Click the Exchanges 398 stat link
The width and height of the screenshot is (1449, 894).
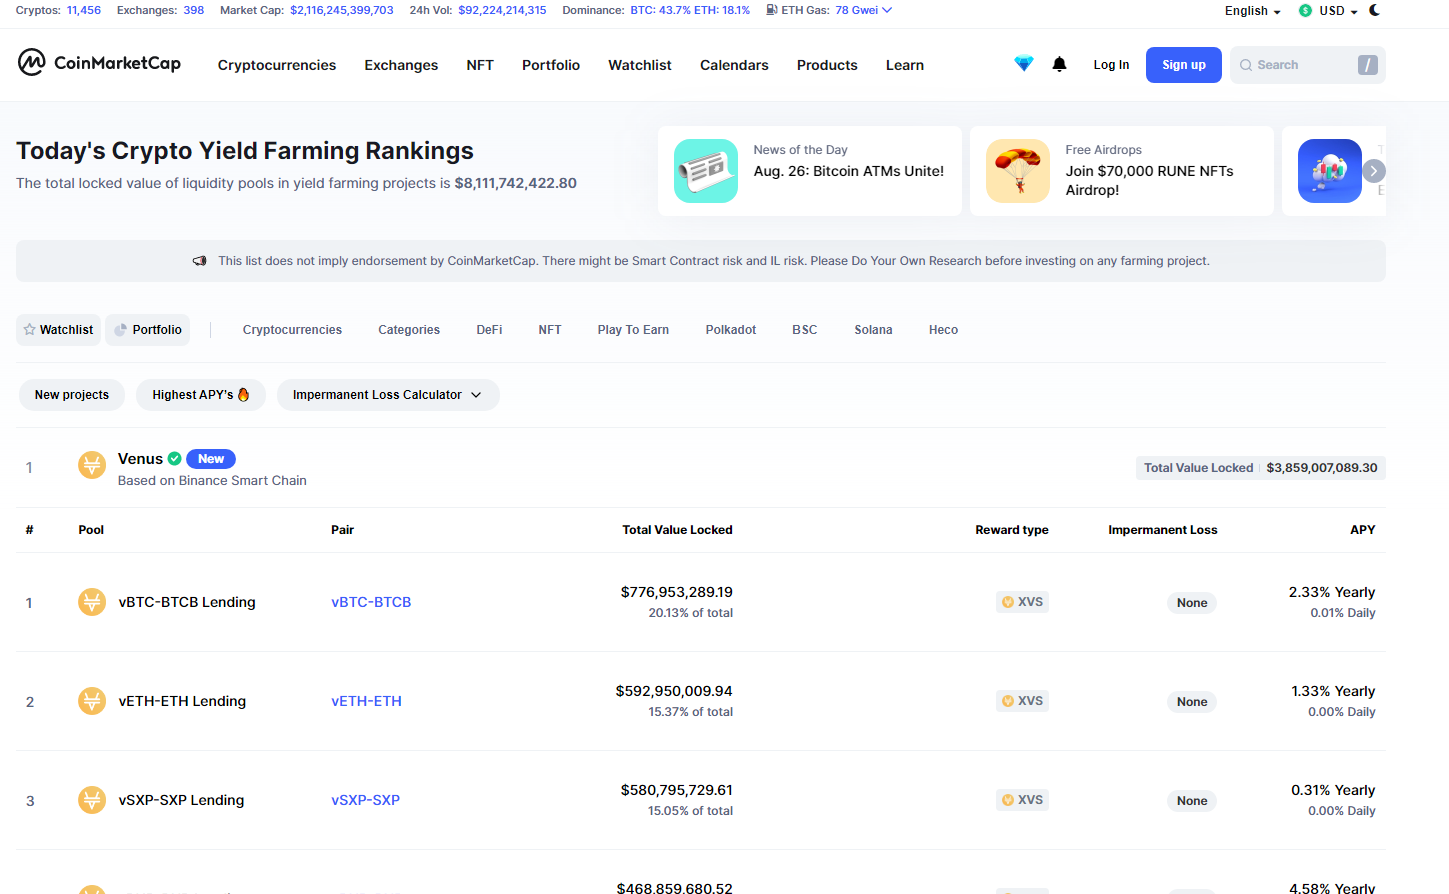pos(193,10)
